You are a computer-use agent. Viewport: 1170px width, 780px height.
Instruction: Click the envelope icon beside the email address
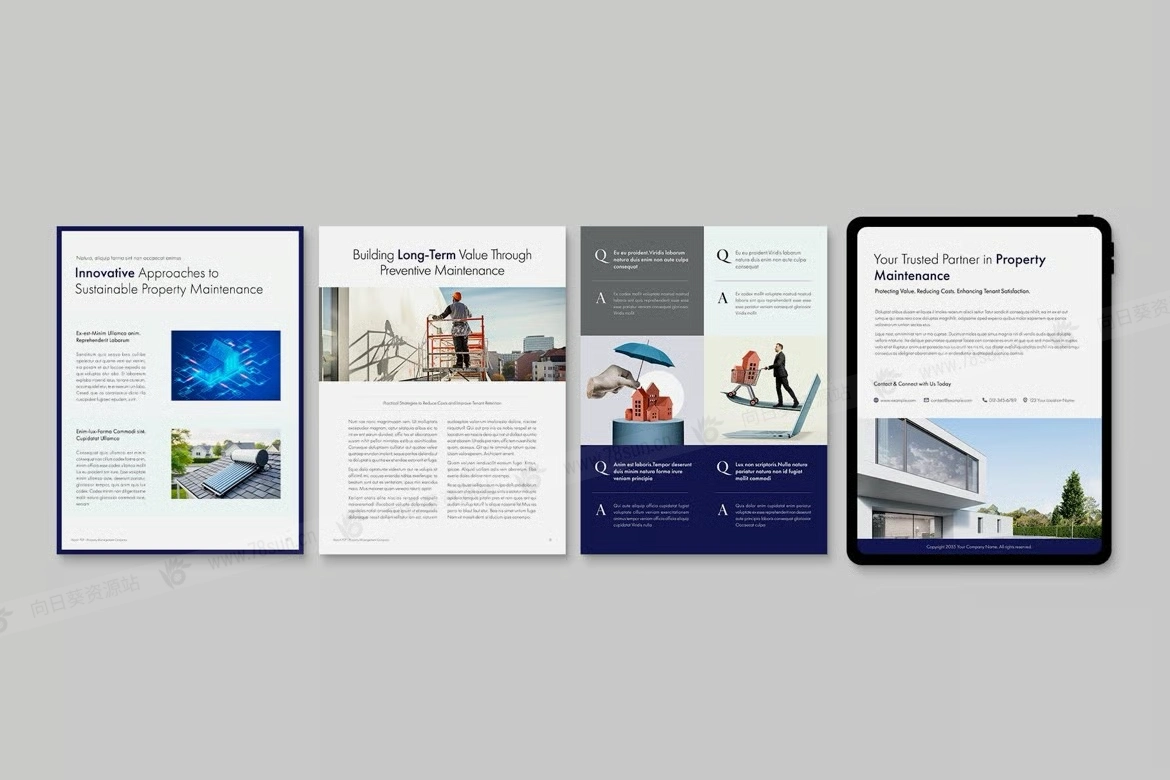click(x=926, y=400)
